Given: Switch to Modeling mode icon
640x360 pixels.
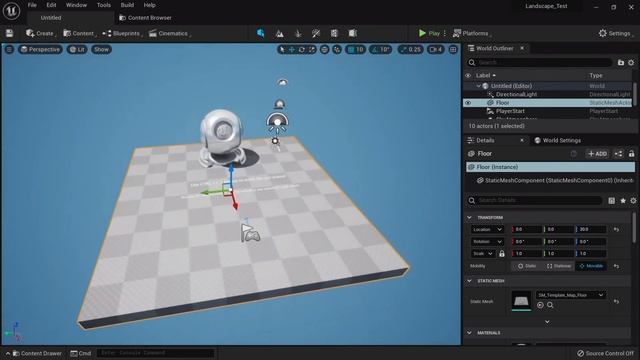Looking at the screenshot, I should click(334, 33).
